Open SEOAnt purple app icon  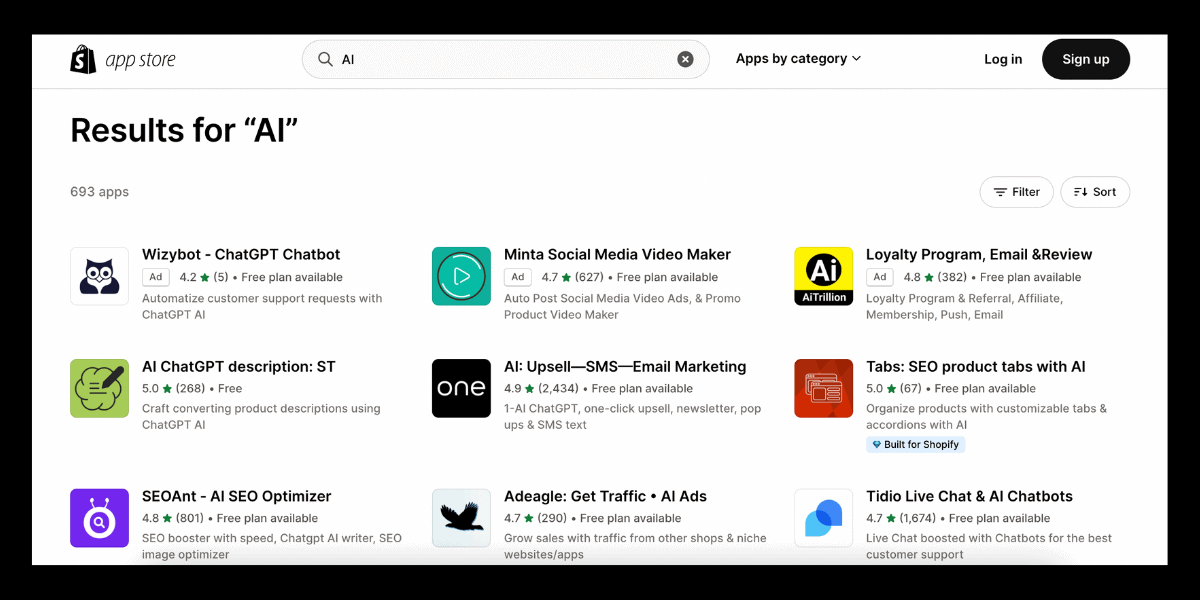[99, 518]
